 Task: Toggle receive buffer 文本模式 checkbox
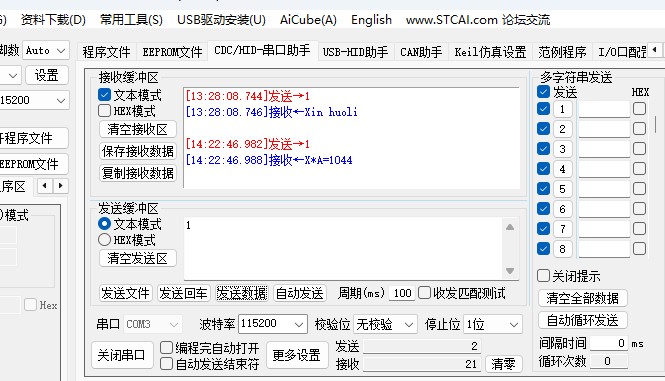[104, 95]
